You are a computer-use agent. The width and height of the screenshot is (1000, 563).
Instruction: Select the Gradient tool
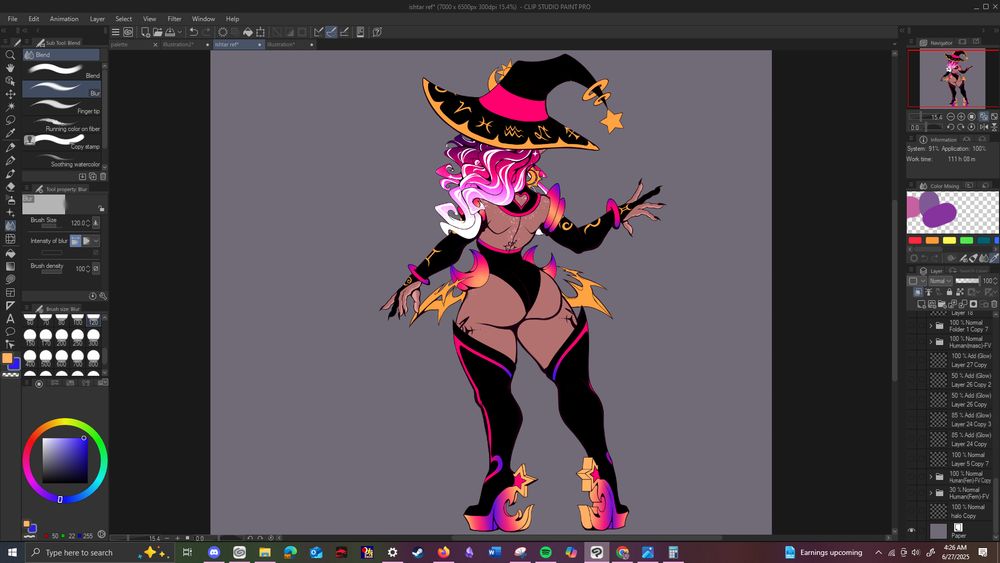coord(10,267)
